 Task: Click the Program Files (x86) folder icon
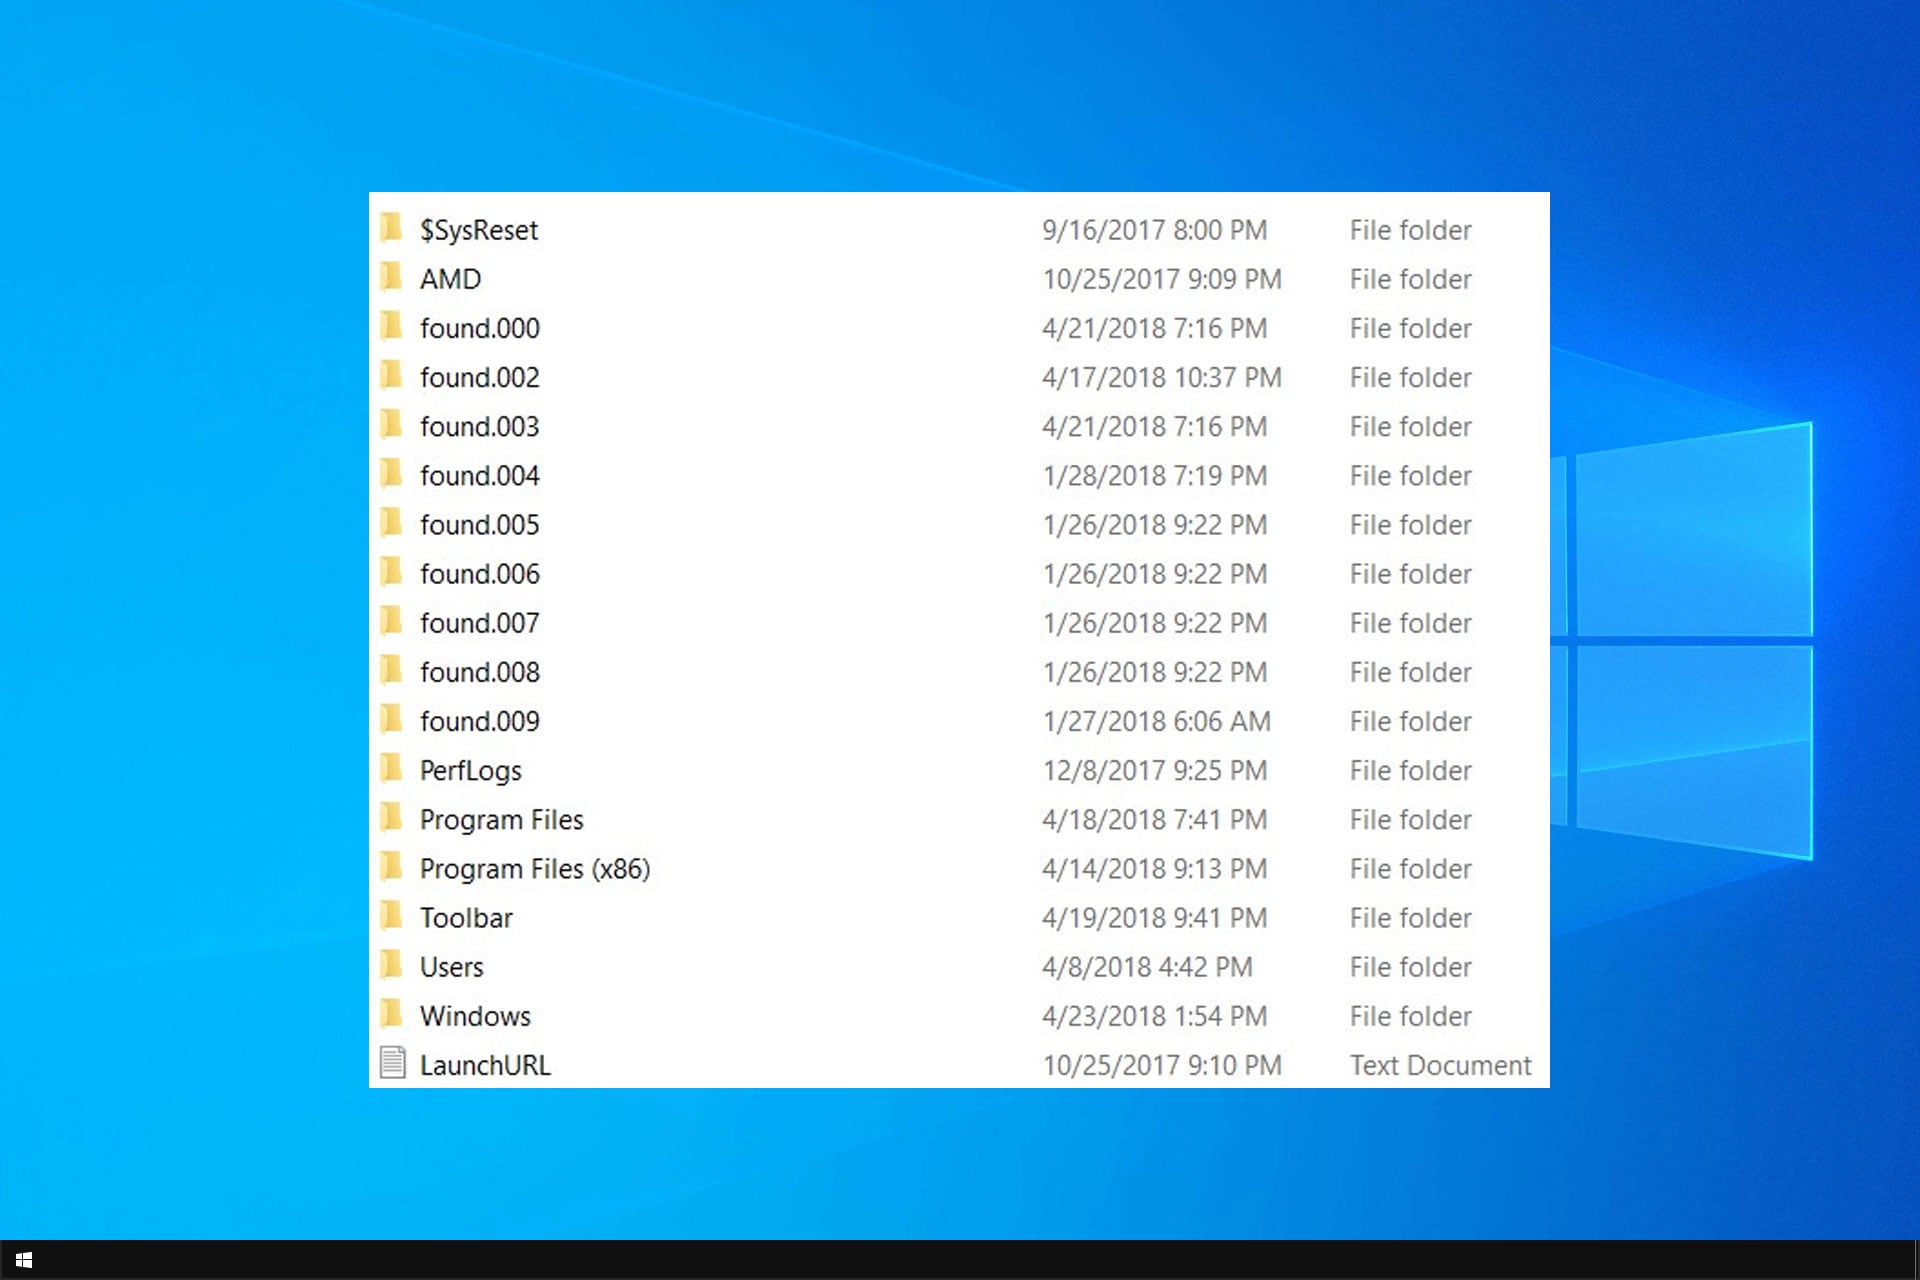click(392, 867)
